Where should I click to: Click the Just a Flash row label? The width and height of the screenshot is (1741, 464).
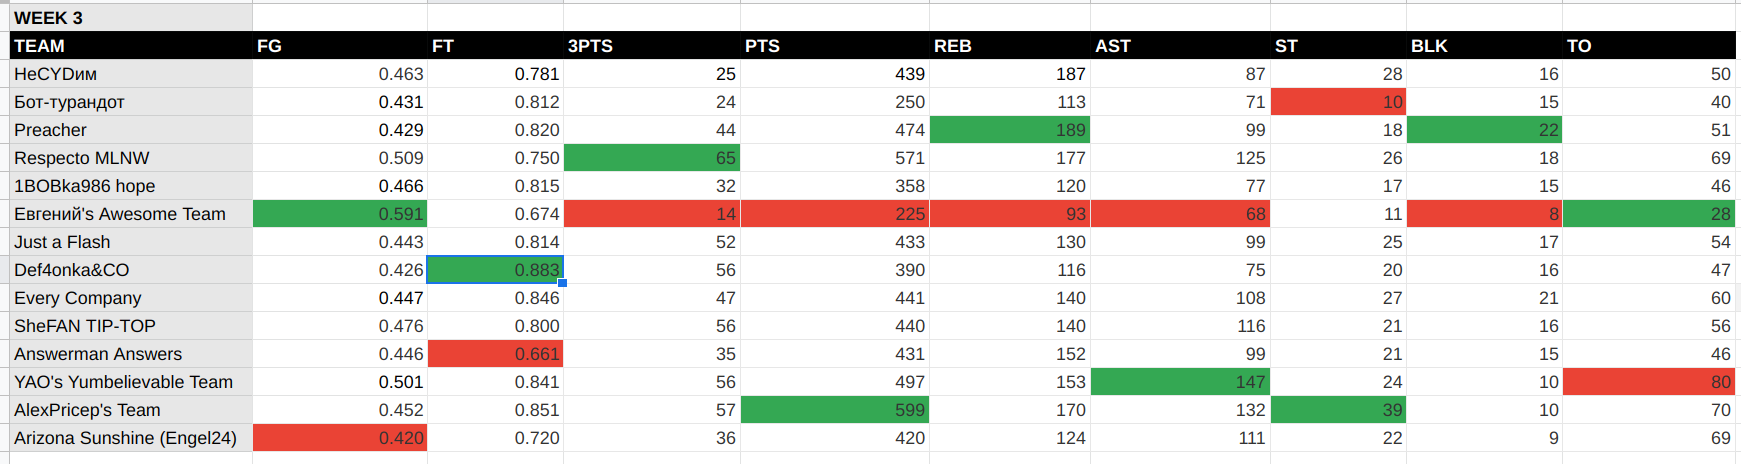(131, 242)
